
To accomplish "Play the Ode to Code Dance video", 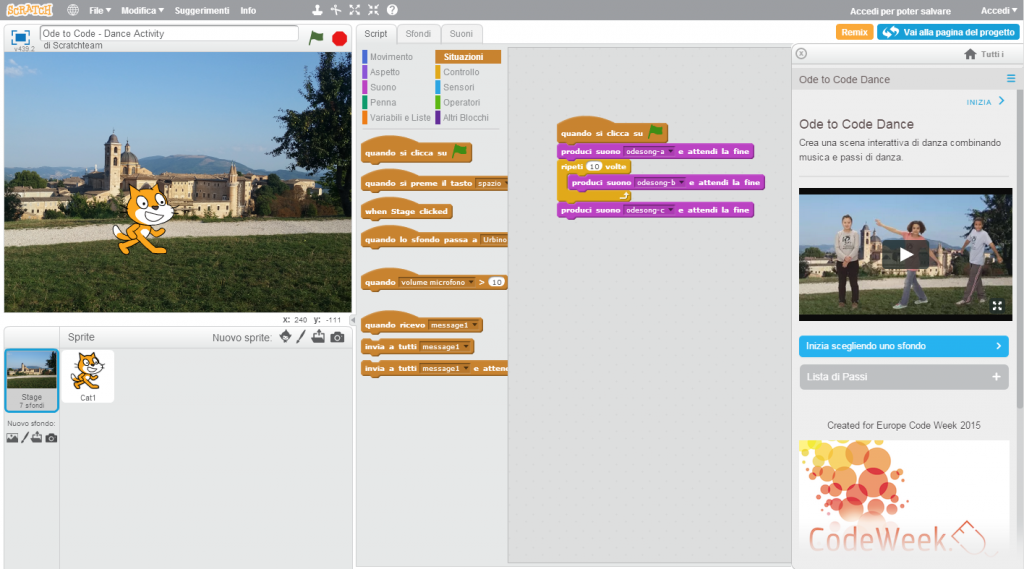I will [x=905, y=254].
